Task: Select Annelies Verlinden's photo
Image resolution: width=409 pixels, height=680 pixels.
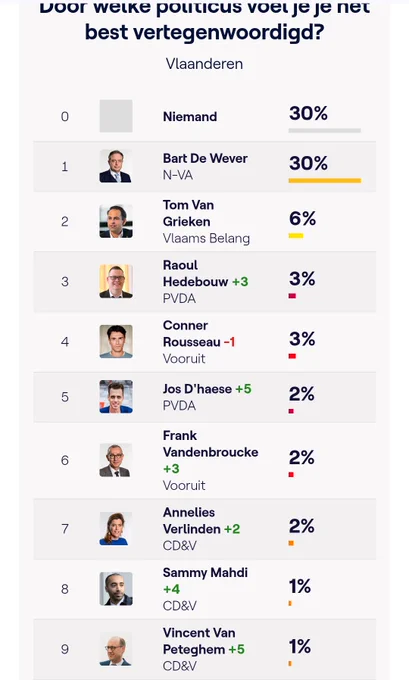Action: [x=116, y=529]
